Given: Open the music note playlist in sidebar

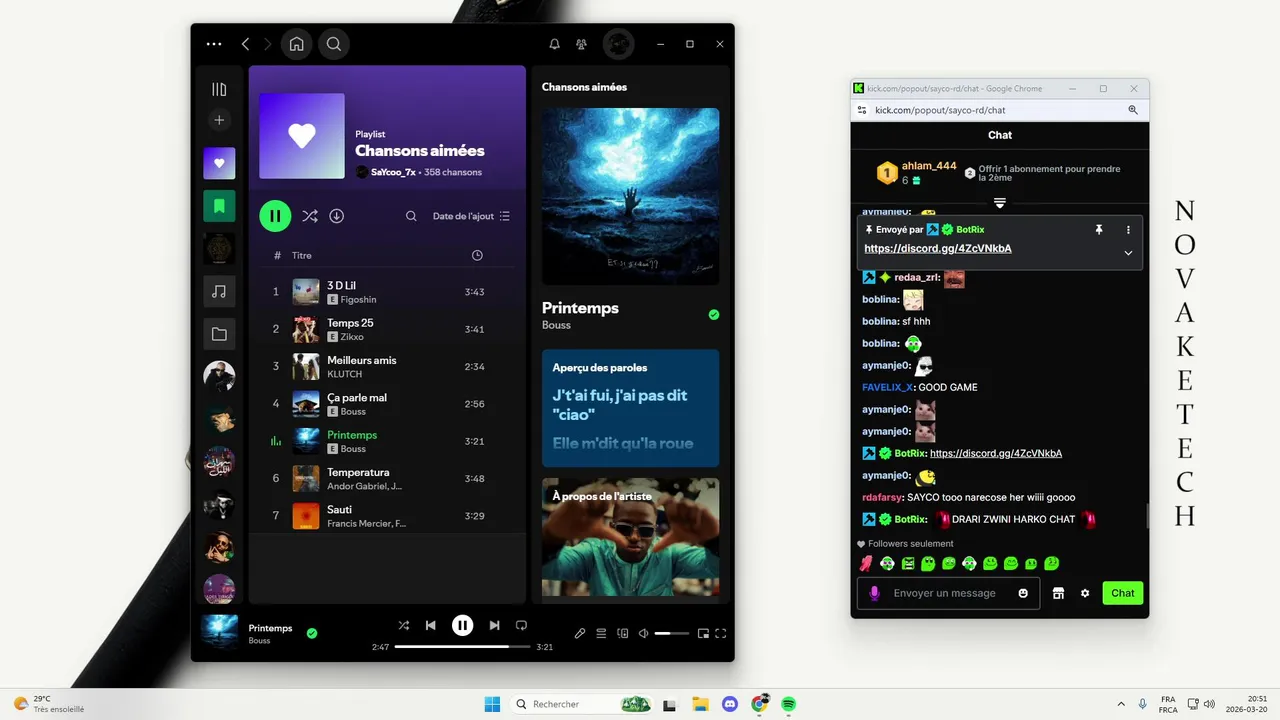Looking at the screenshot, I should 219,291.
